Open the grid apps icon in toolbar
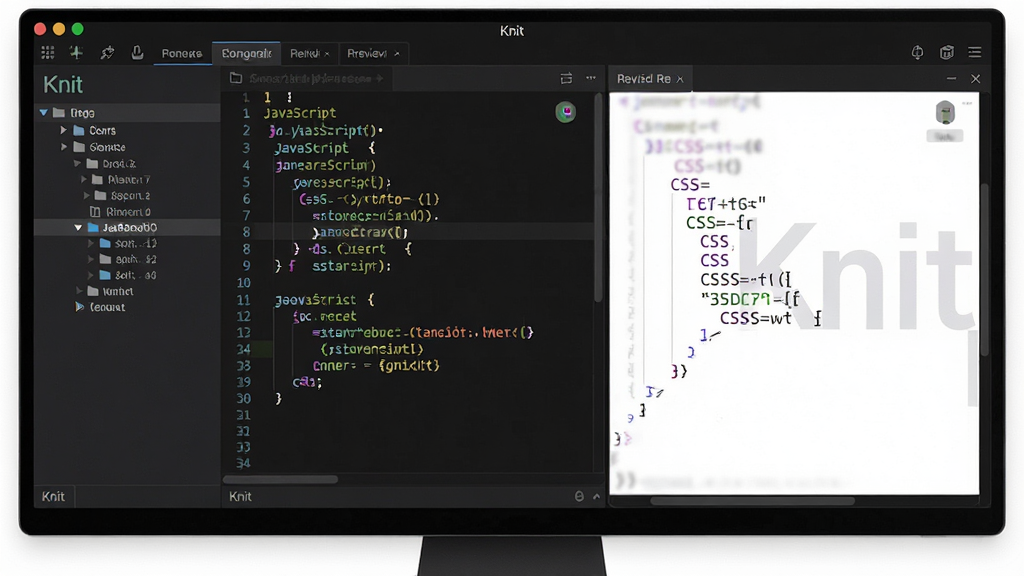The width and height of the screenshot is (1024, 576). coord(48,53)
